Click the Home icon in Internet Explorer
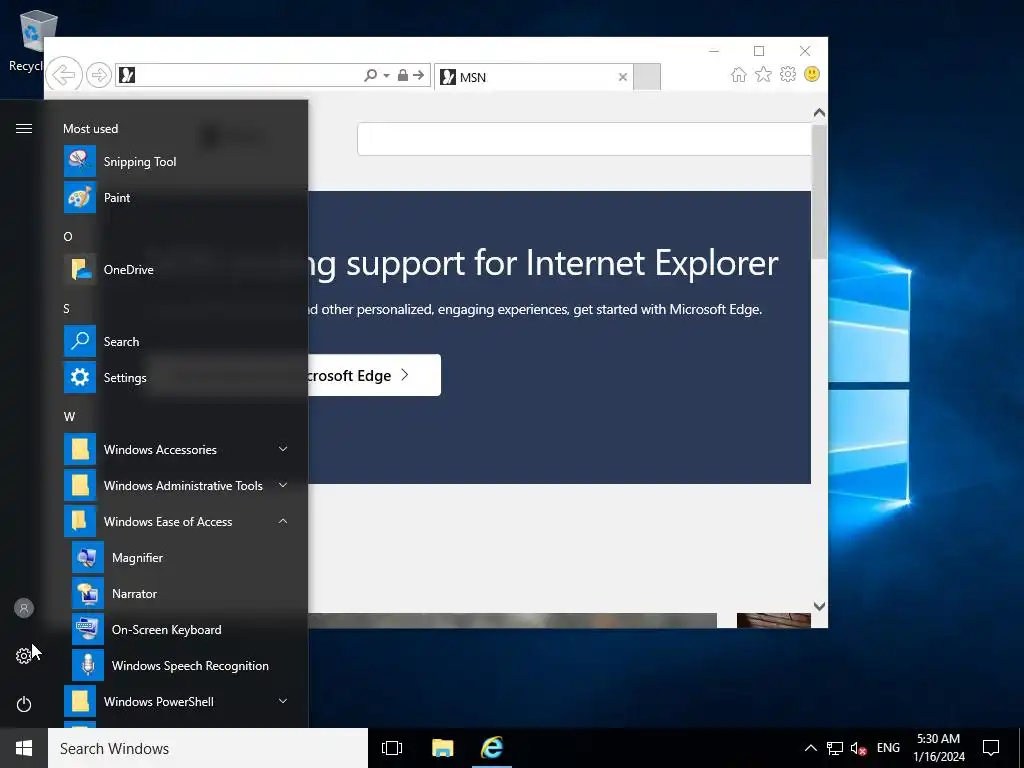This screenshot has width=1024, height=768. click(x=739, y=74)
